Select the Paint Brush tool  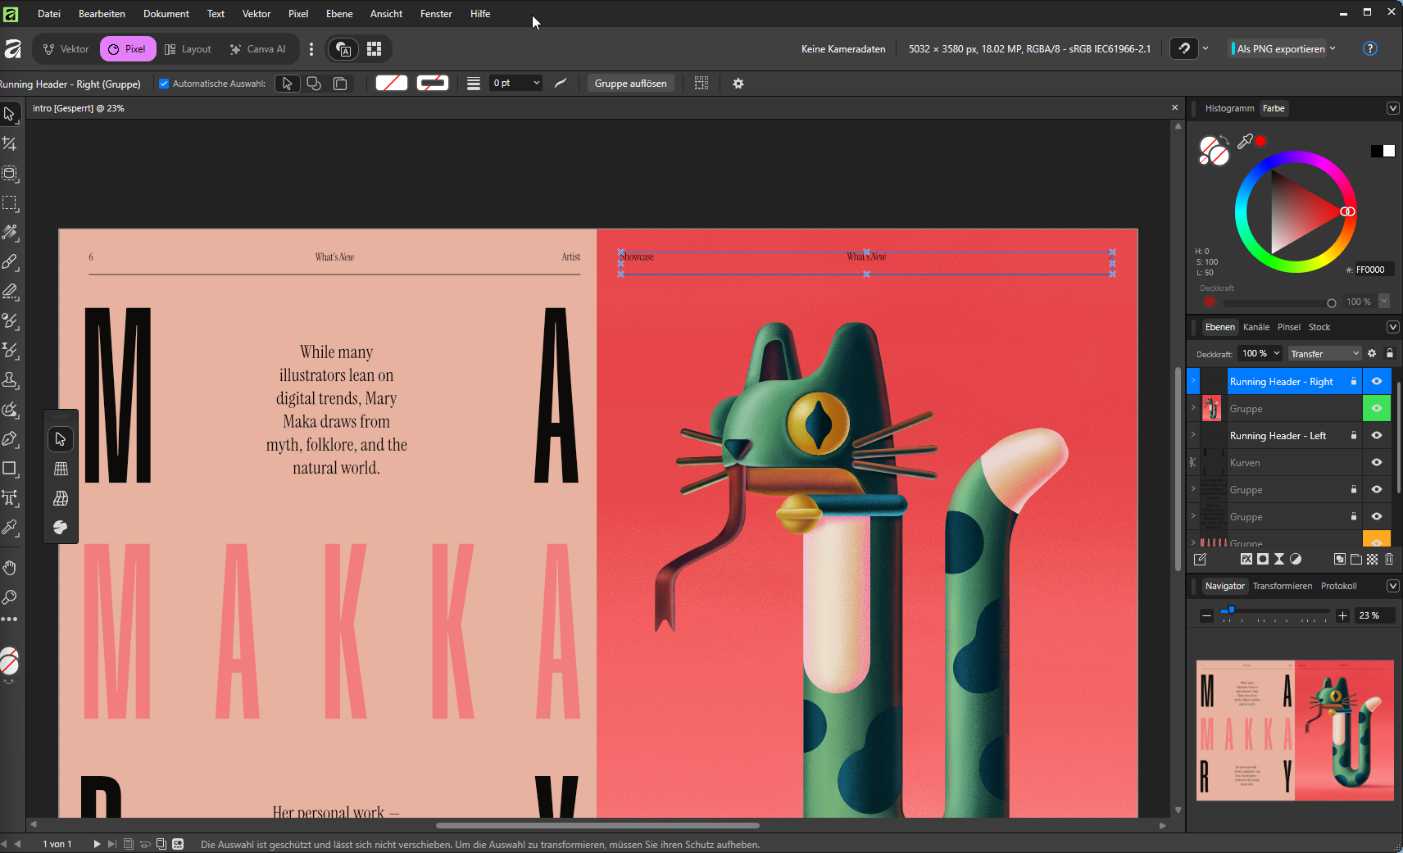(10, 262)
